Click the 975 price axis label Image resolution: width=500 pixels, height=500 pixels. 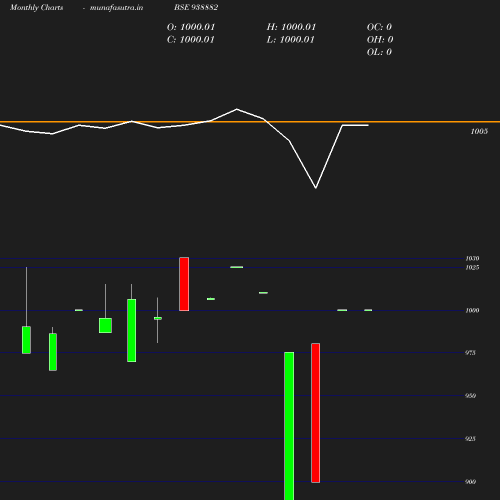tap(470, 353)
